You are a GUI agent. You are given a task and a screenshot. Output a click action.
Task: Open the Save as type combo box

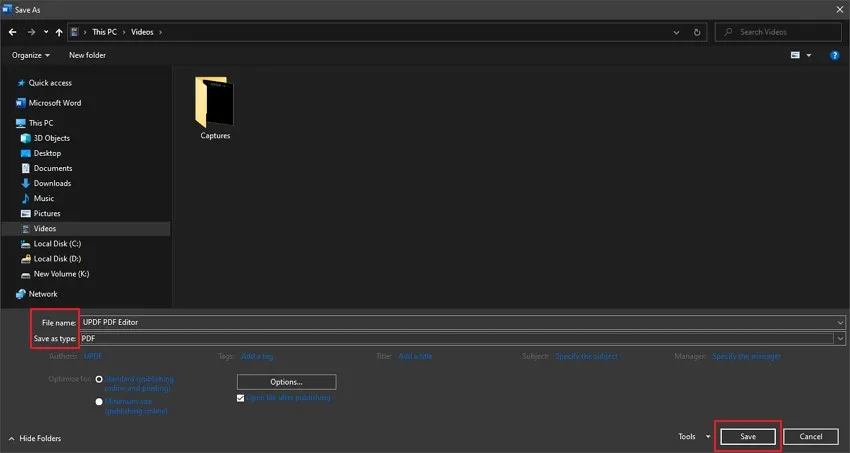click(462, 339)
